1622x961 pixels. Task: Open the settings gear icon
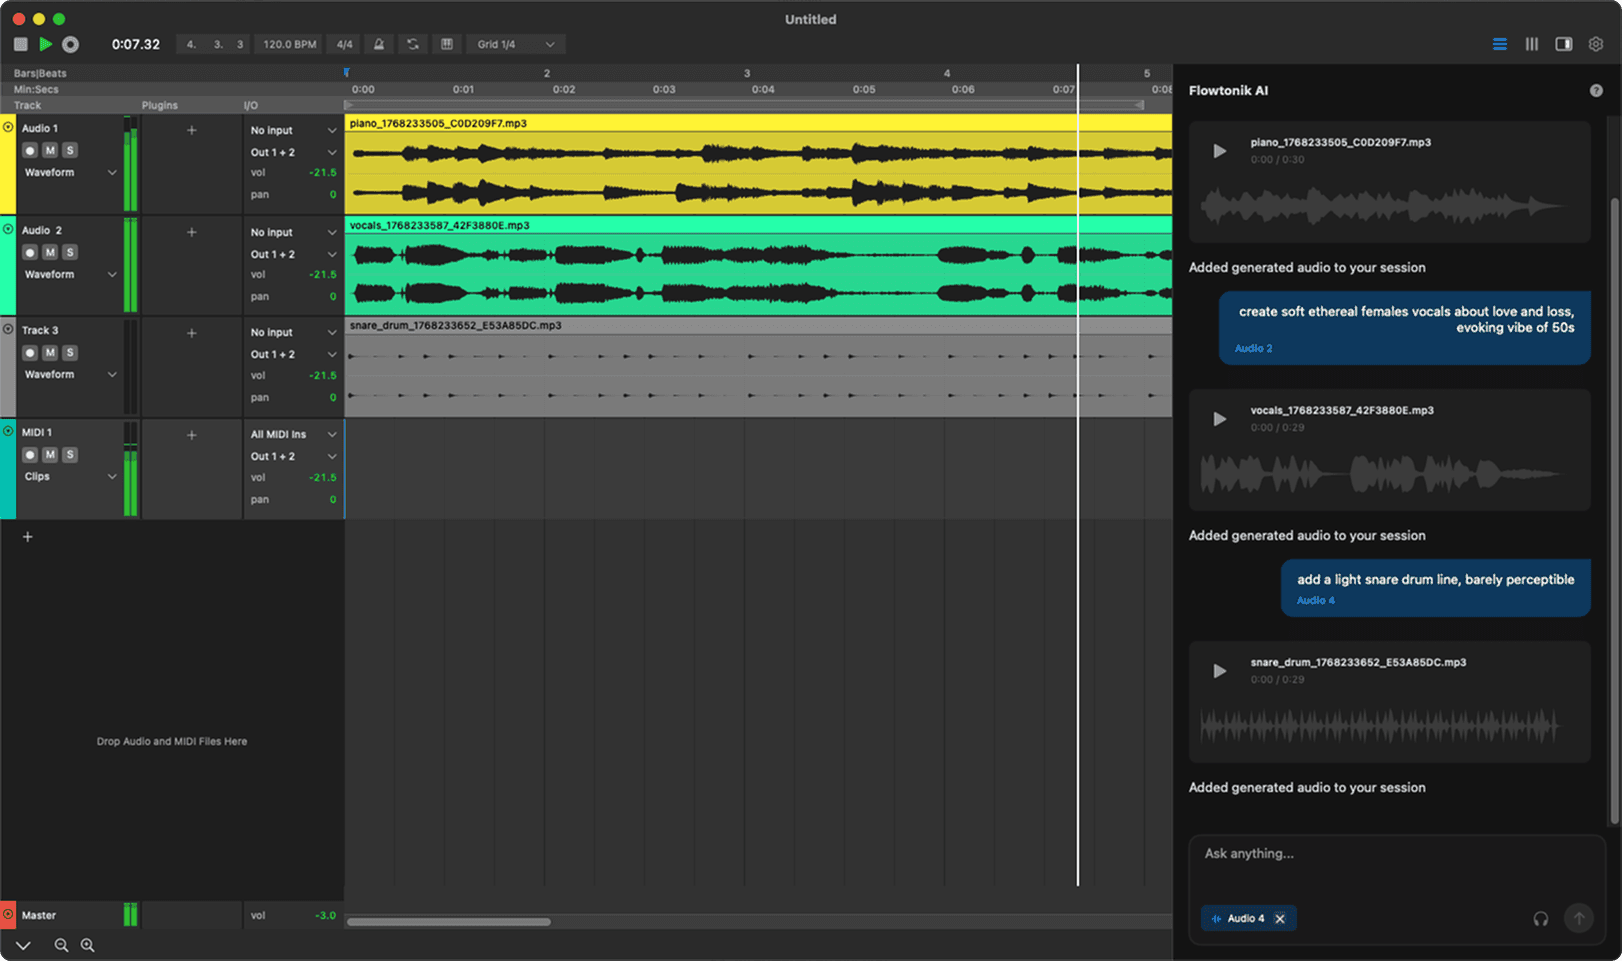[x=1596, y=44]
